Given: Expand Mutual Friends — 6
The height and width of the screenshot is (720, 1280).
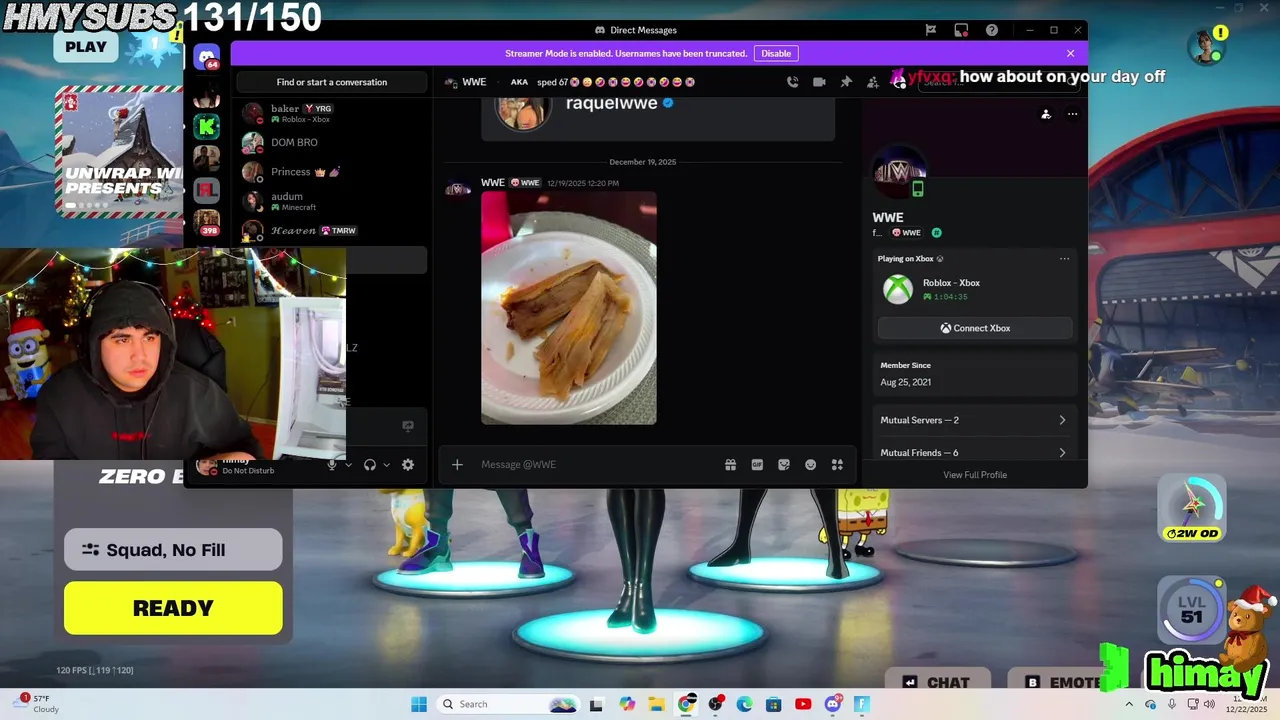Looking at the screenshot, I should click(974, 452).
